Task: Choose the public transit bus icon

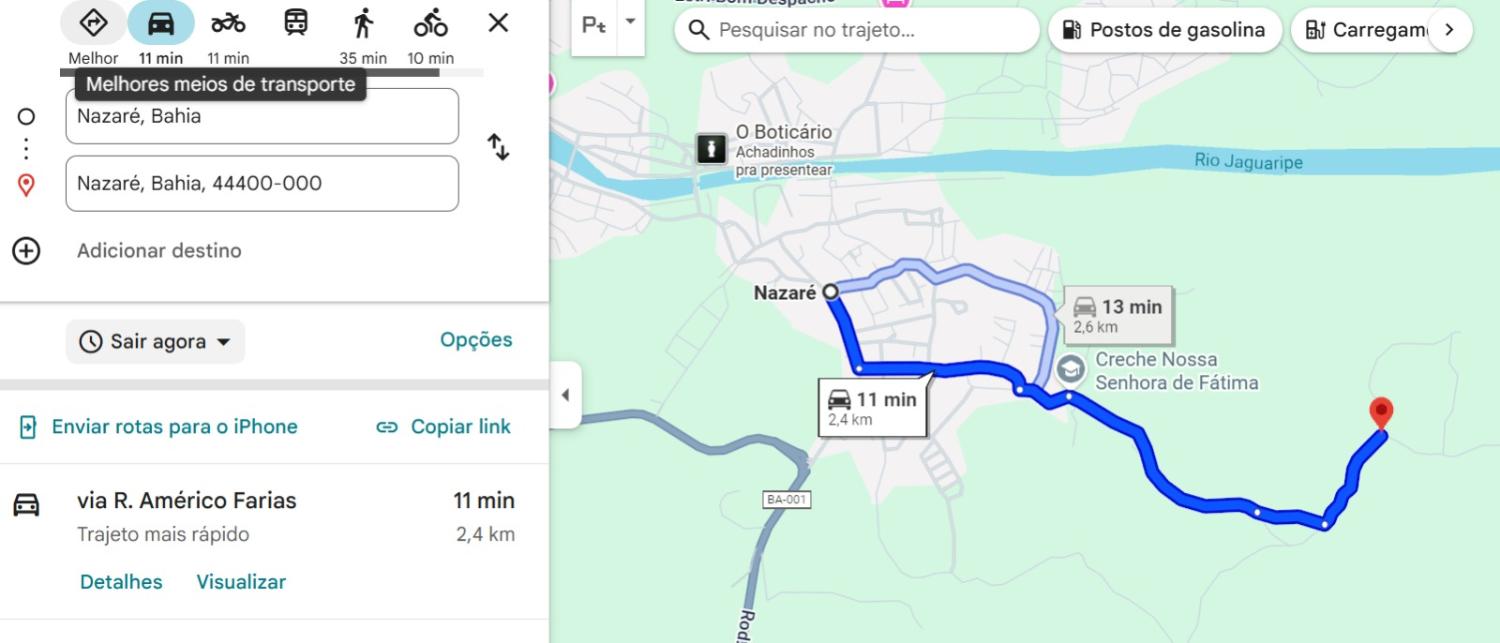Action: point(296,23)
